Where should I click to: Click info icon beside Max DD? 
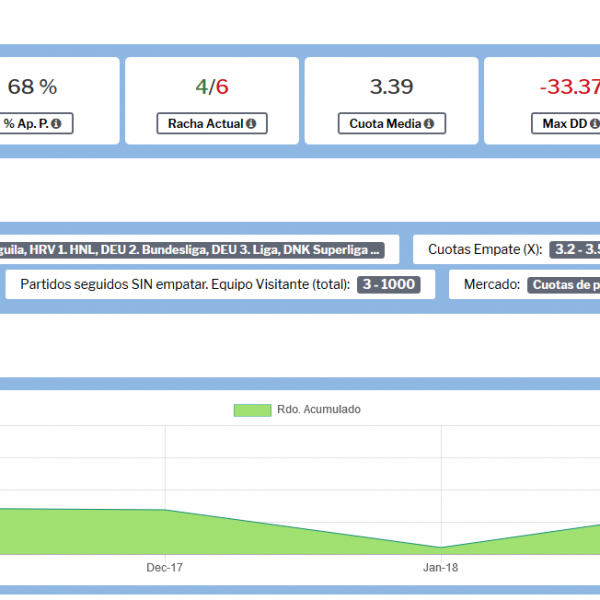595,124
